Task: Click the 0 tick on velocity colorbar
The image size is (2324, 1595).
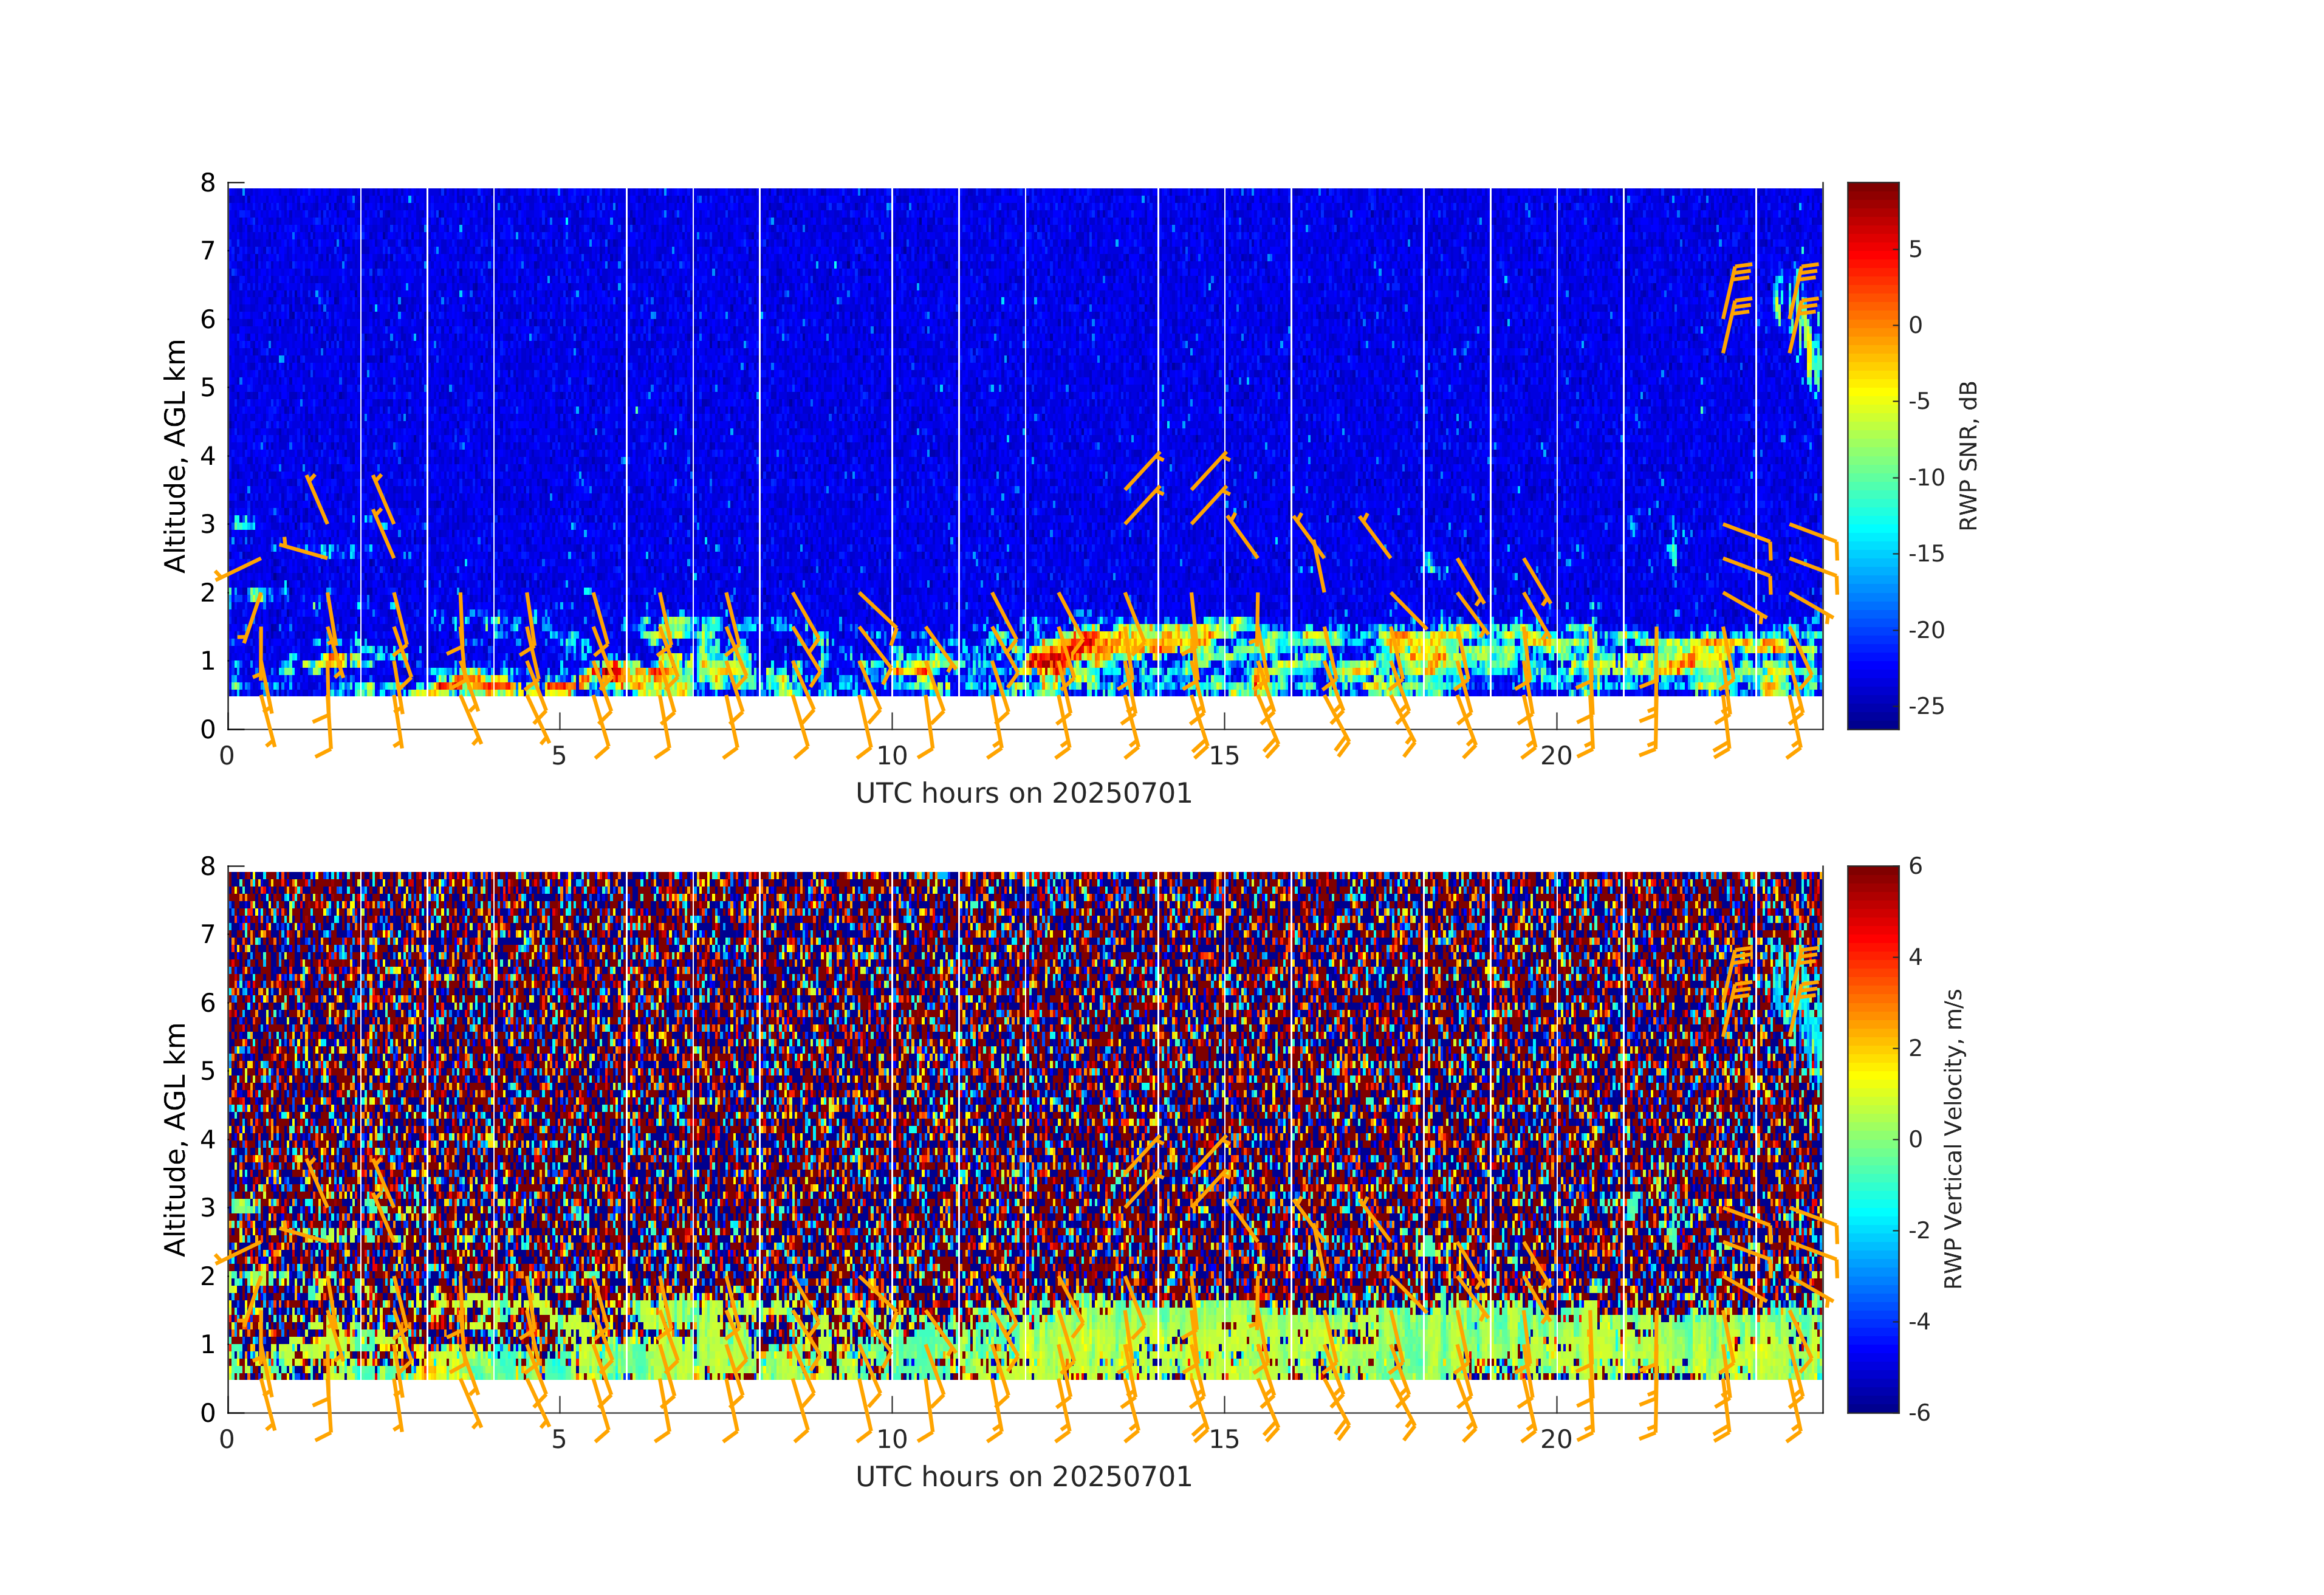Action: click(x=1915, y=1139)
